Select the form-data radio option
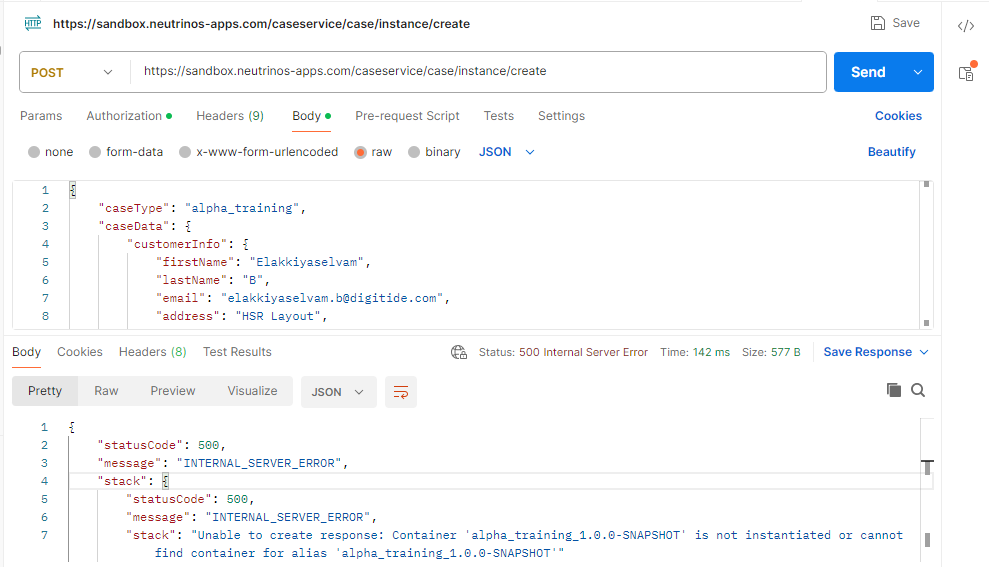The height and width of the screenshot is (567, 989). tap(95, 152)
